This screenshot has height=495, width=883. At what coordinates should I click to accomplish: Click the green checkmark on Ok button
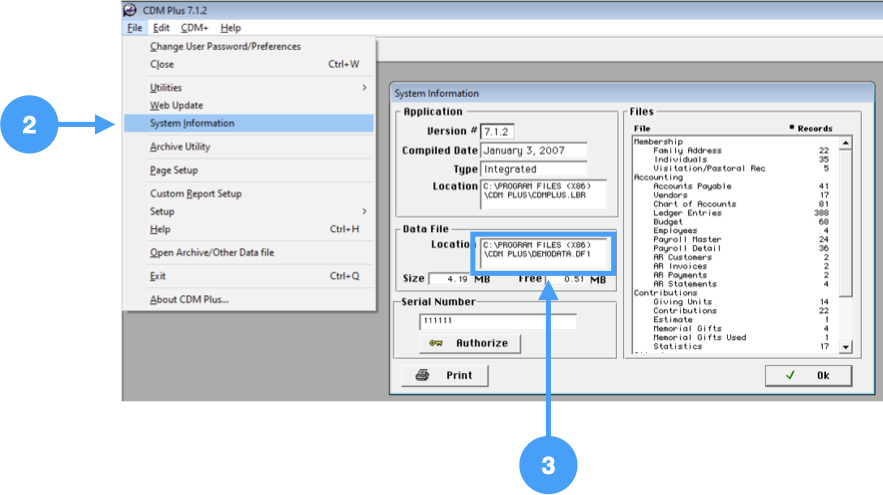[x=790, y=376]
